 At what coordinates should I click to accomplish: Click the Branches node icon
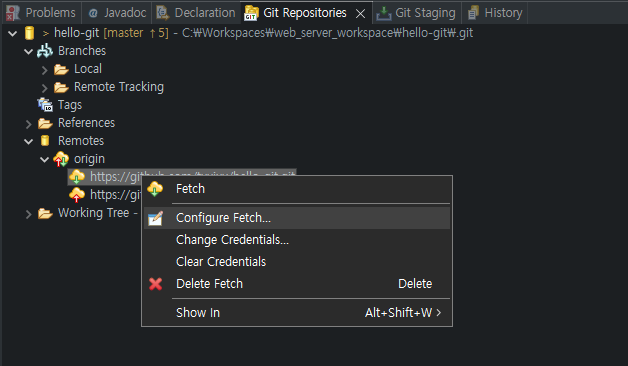coord(45,51)
